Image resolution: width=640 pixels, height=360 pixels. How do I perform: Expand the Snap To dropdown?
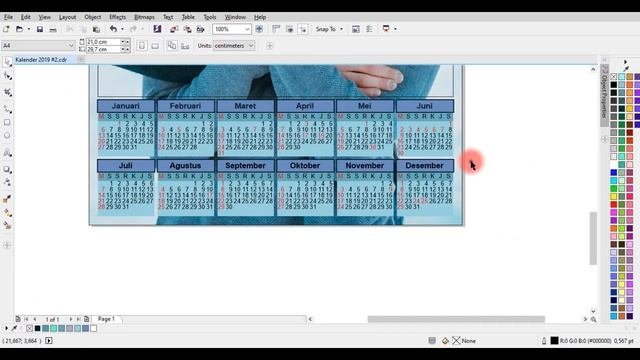pyautogui.click(x=341, y=29)
